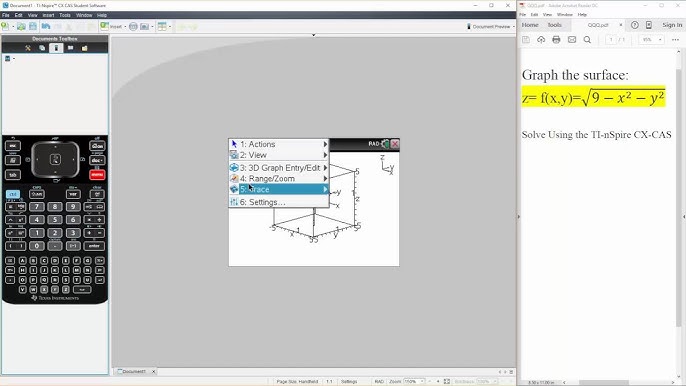686x386 pixels.
Task: Open the View entry in the context menu
Action: click(279, 155)
